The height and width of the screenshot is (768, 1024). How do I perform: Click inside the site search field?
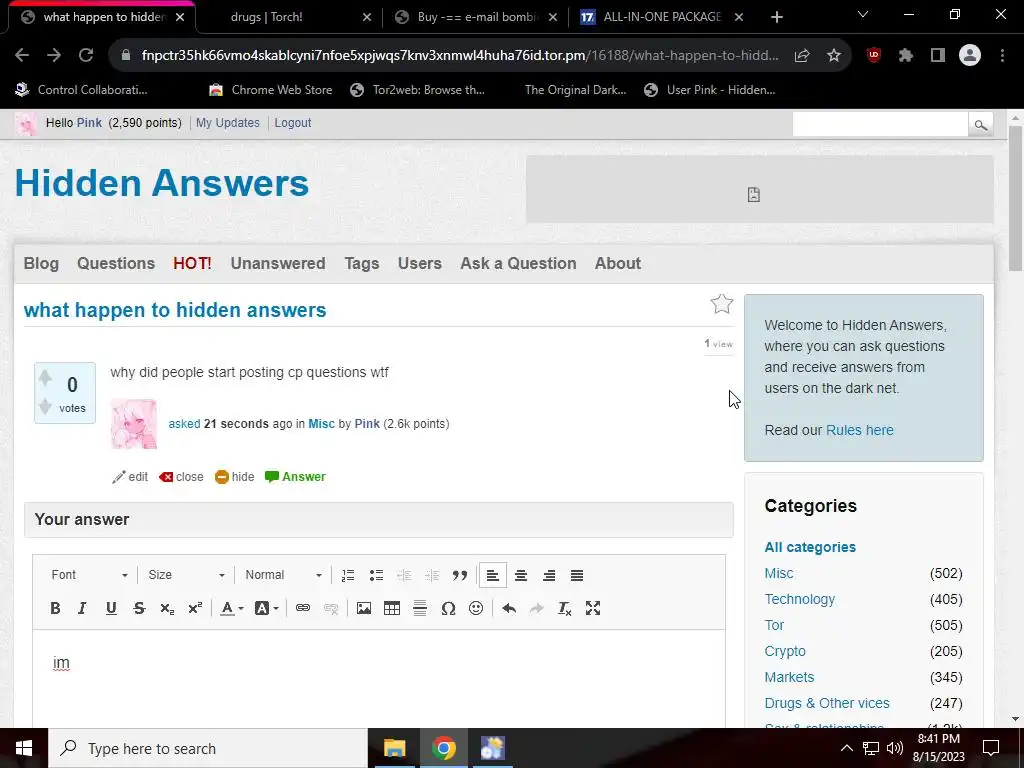point(880,124)
